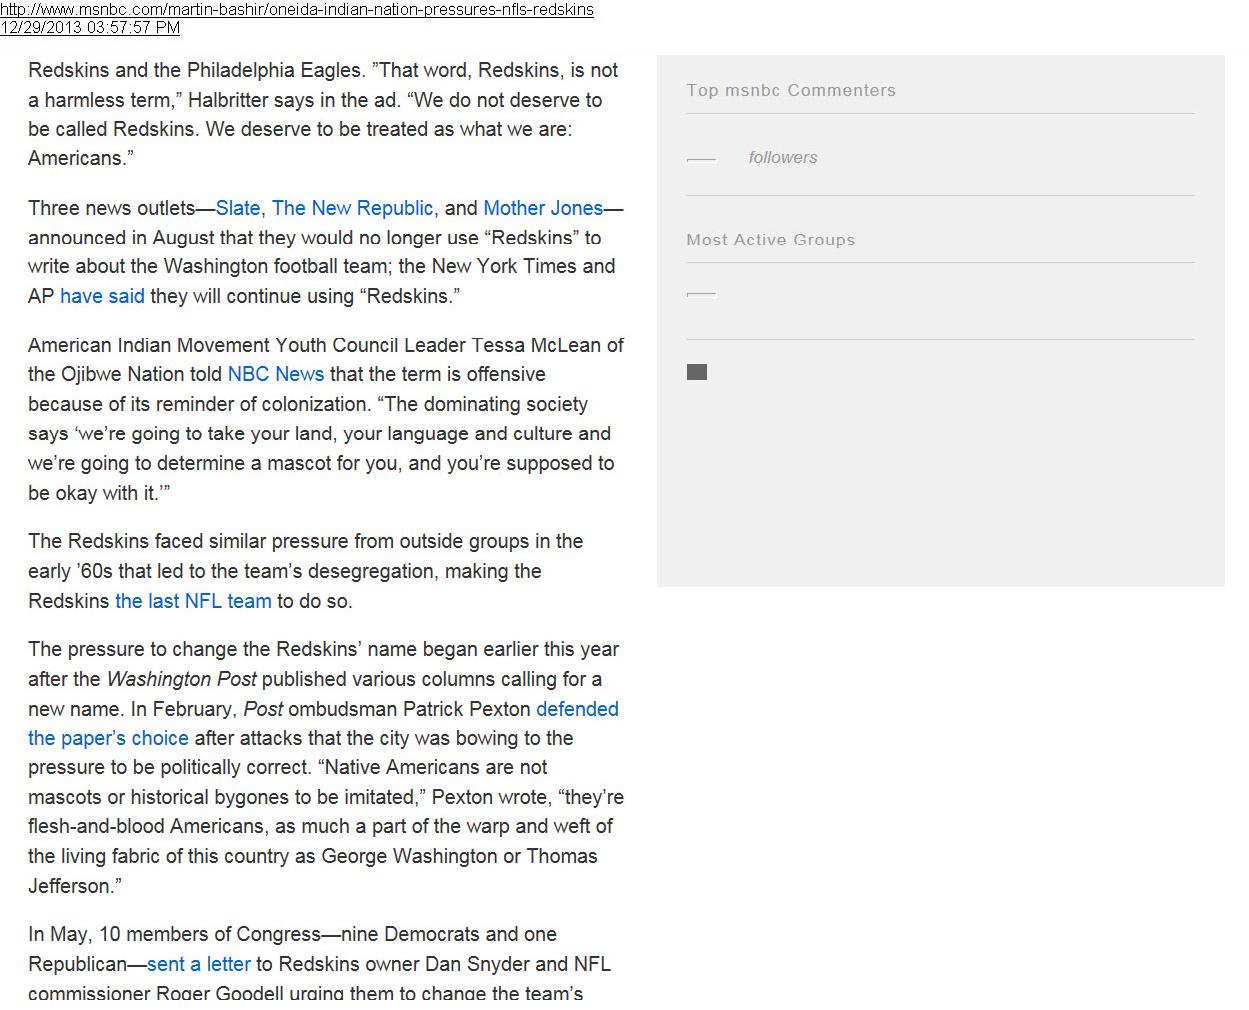
Task: Click the placeholder under Most Active Groups
Action: click(701, 295)
